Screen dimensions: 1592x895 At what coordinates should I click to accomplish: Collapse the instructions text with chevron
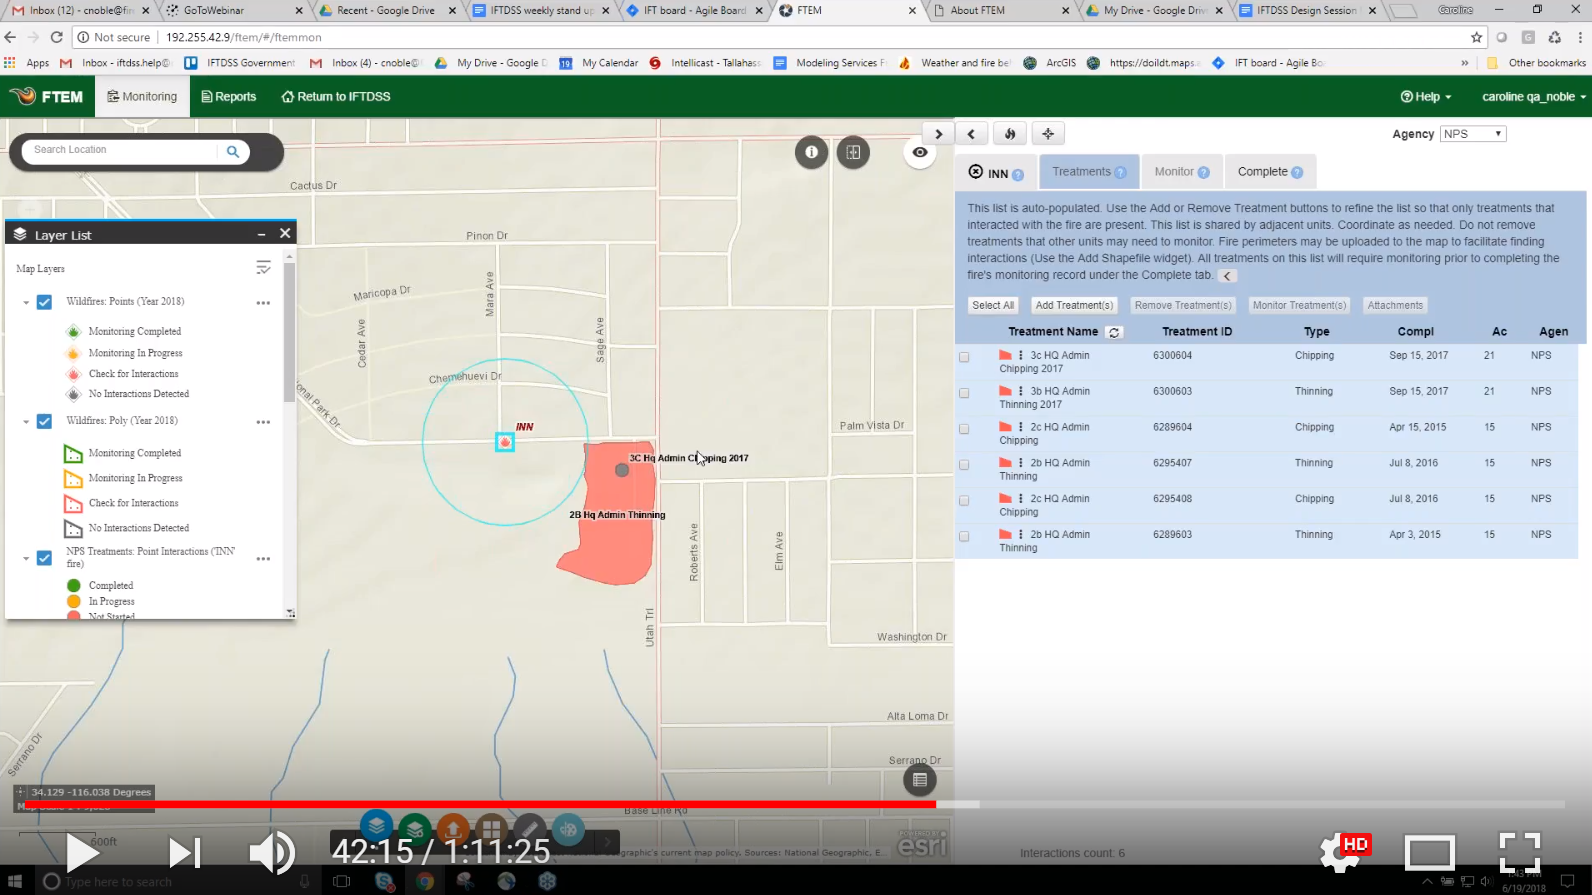(x=1228, y=276)
